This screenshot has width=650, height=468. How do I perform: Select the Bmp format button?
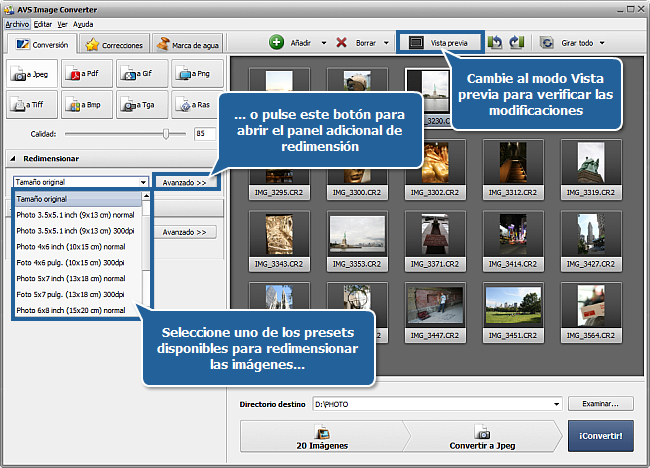point(87,103)
